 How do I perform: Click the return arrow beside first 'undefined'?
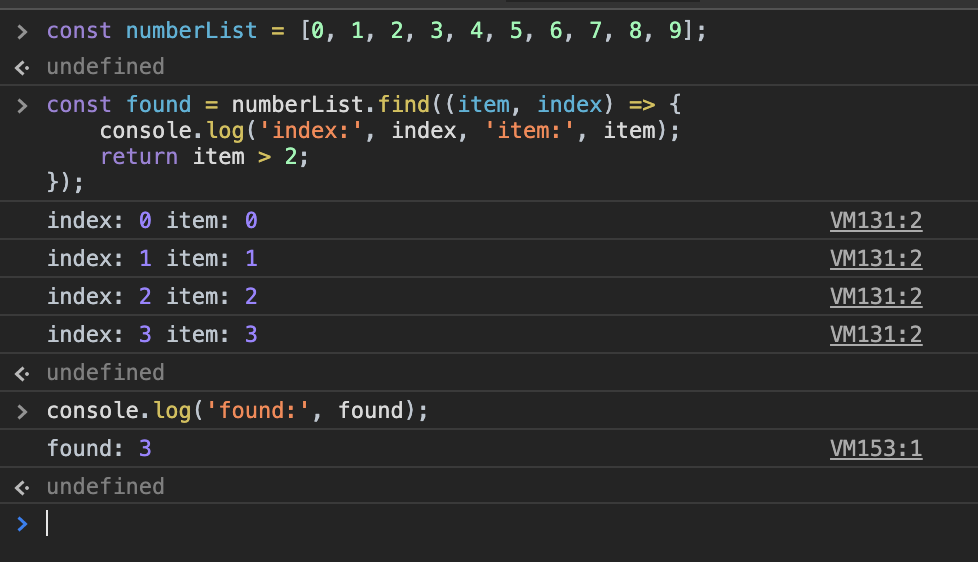22,67
